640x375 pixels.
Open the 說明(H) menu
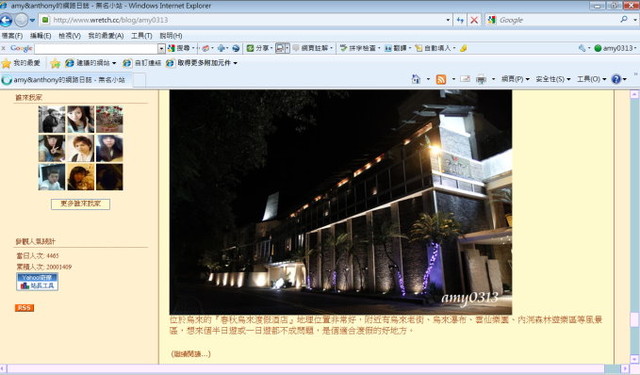(x=171, y=36)
